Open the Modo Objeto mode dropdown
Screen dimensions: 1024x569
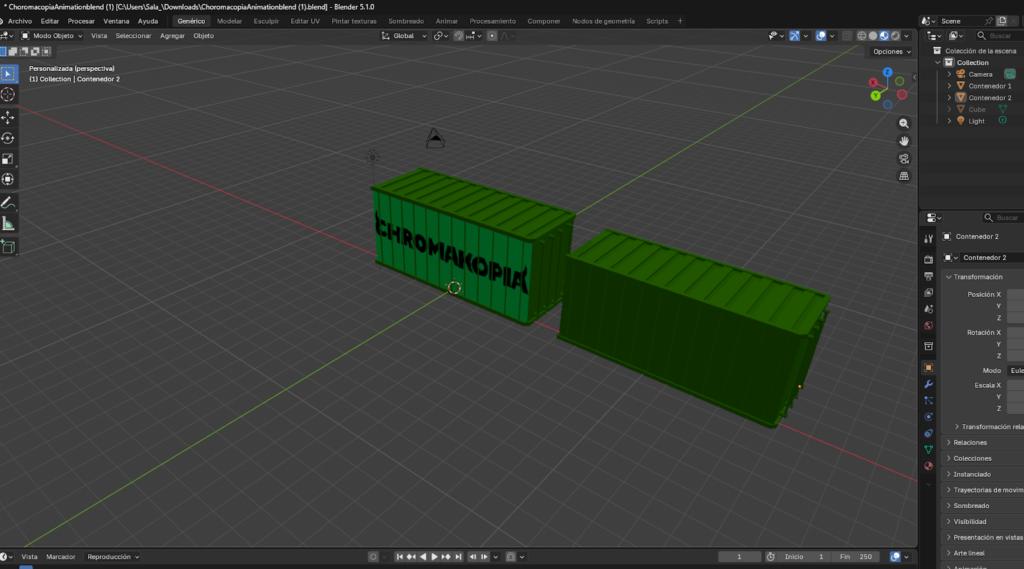(x=52, y=36)
